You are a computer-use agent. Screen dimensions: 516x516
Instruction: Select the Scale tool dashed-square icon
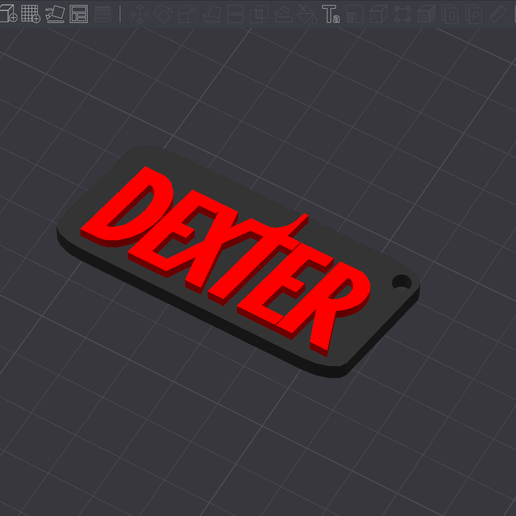tap(187, 14)
